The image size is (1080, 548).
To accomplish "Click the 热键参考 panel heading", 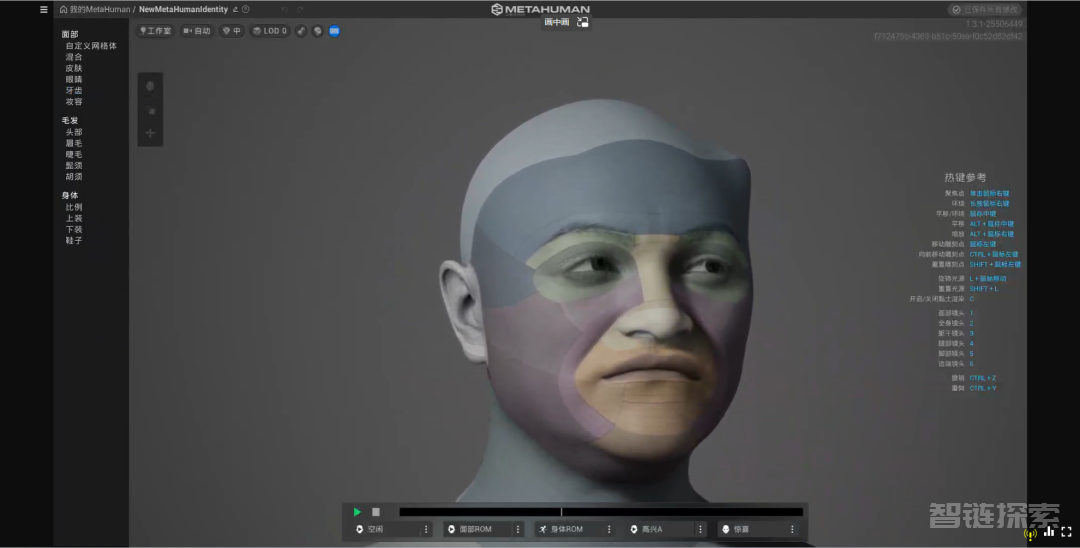I will pos(965,178).
